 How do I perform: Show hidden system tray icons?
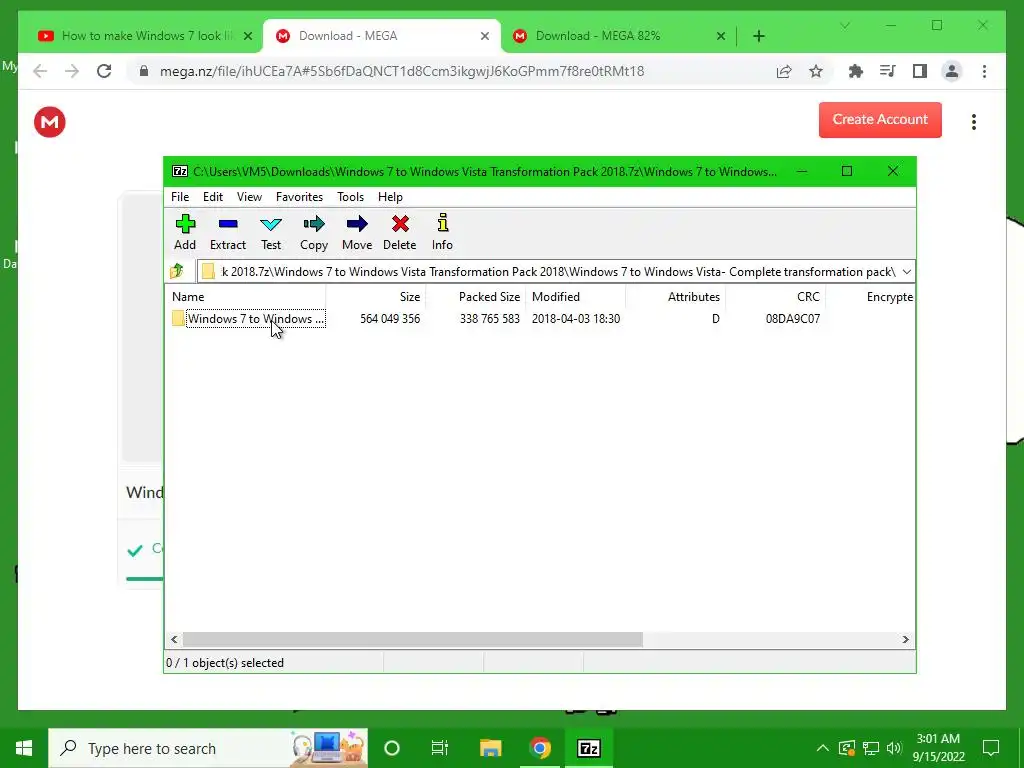pos(823,748)
